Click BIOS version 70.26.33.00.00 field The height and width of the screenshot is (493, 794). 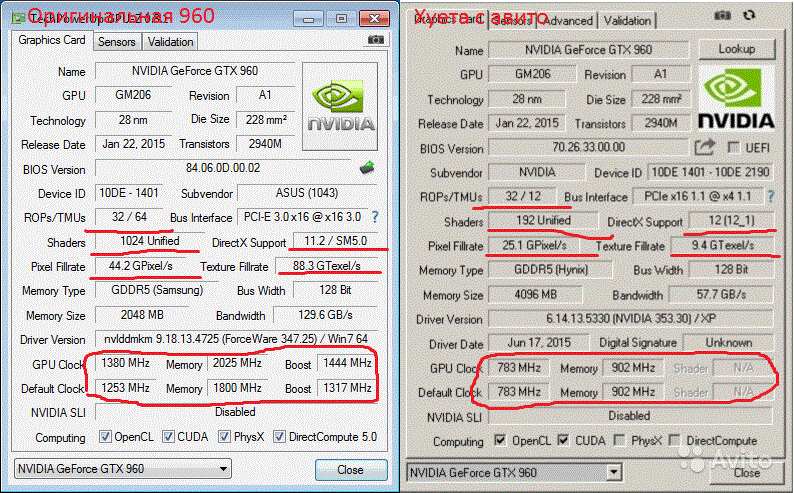(x=588, y=147)
